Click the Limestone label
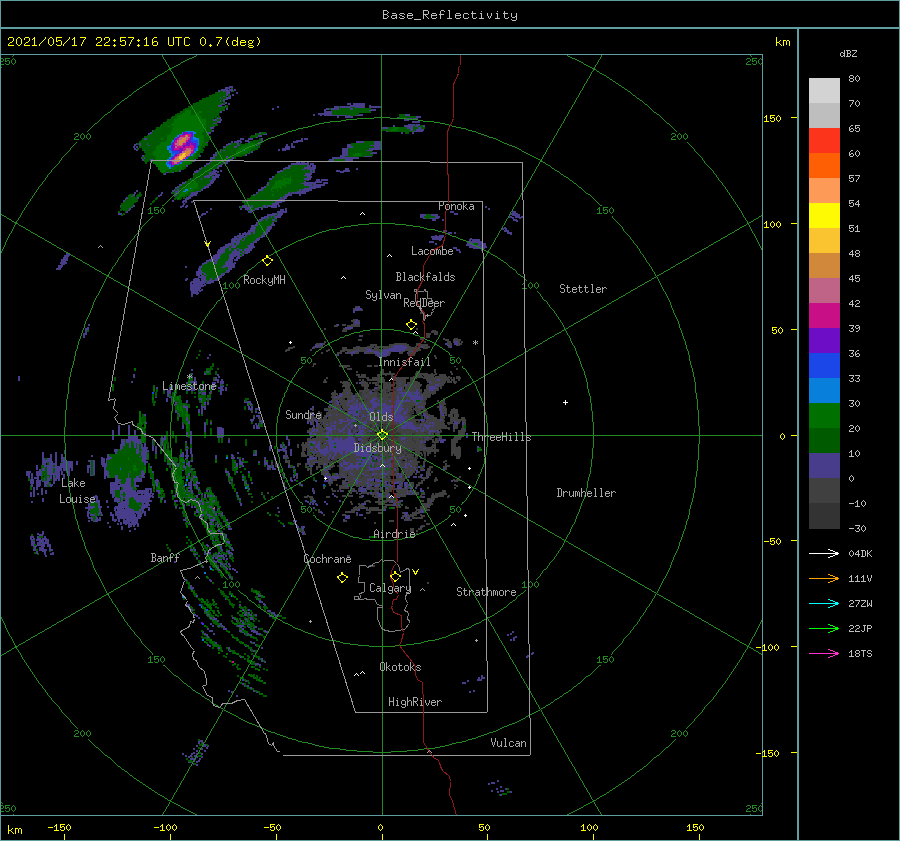Viewport: 900px width, 841px height. click(x=189, y=386)
